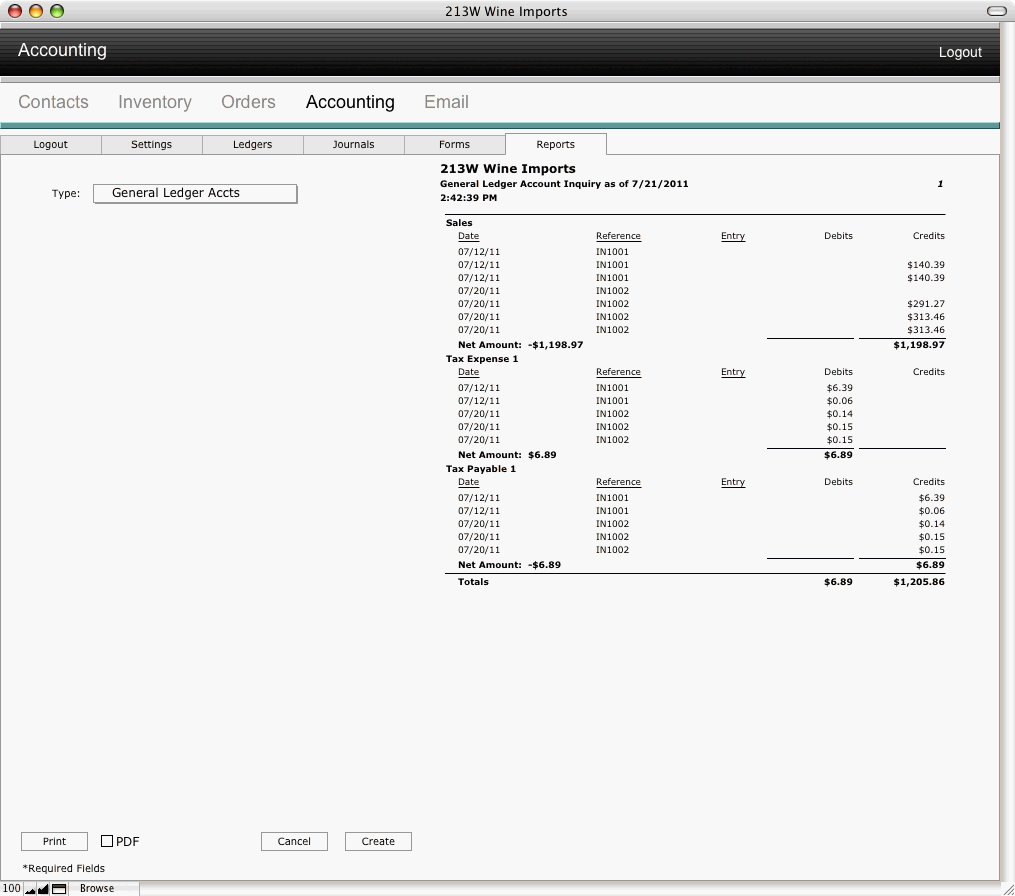Click the Tax Expense debit $0.06
This screenshot has width=1015, height=896.
pos(840,401)
